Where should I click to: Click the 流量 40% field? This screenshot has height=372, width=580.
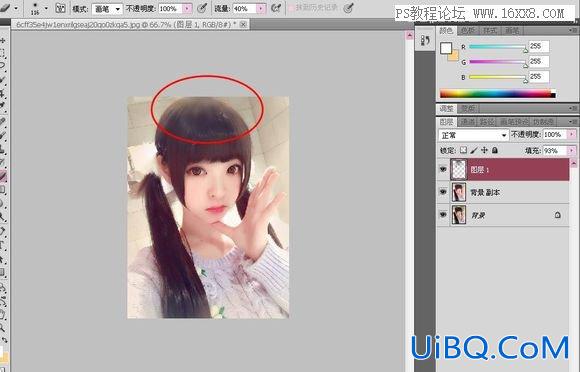pos(245,8)
